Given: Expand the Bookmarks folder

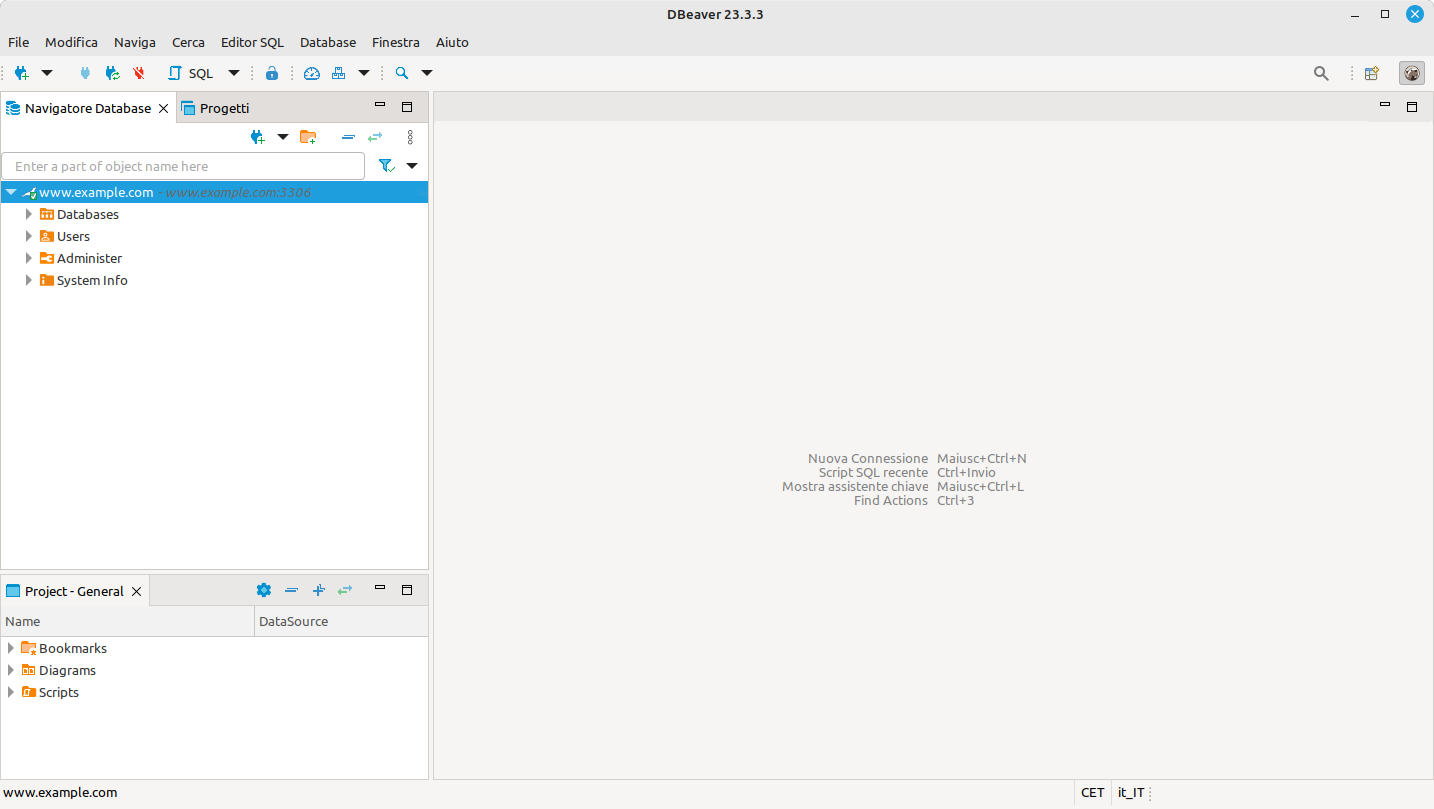Looking at the screenshot, I should [11, 648].
